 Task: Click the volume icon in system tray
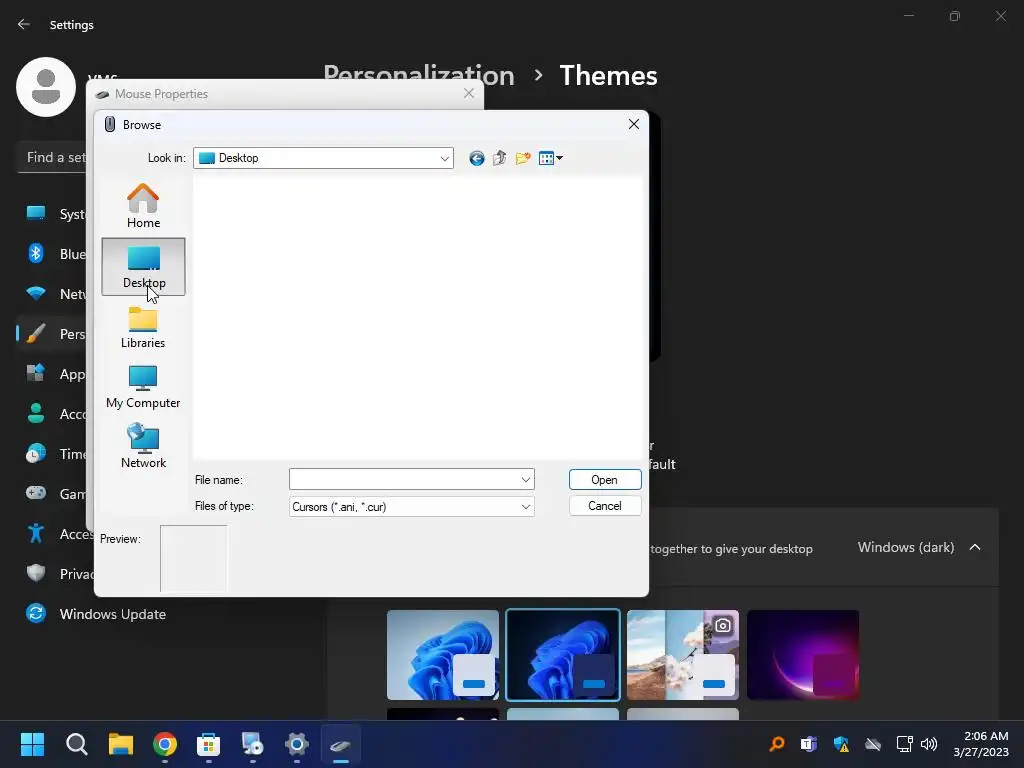[929, 744]
